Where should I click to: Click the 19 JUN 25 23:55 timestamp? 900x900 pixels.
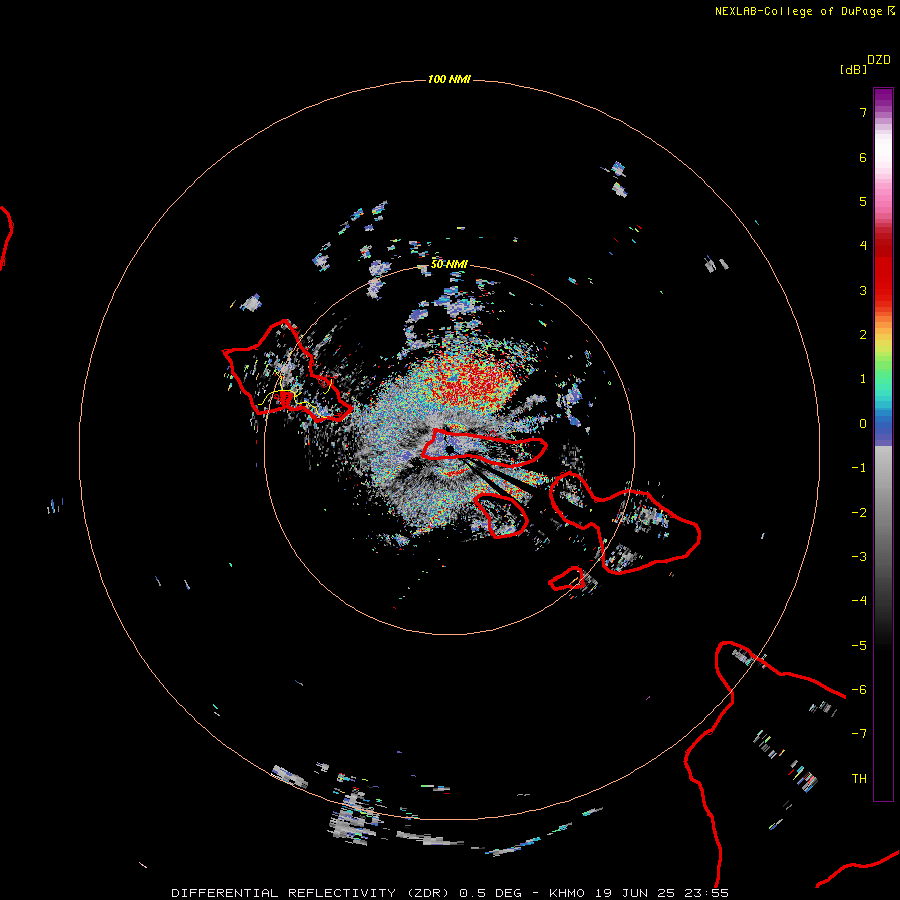[x=662, y=893]
